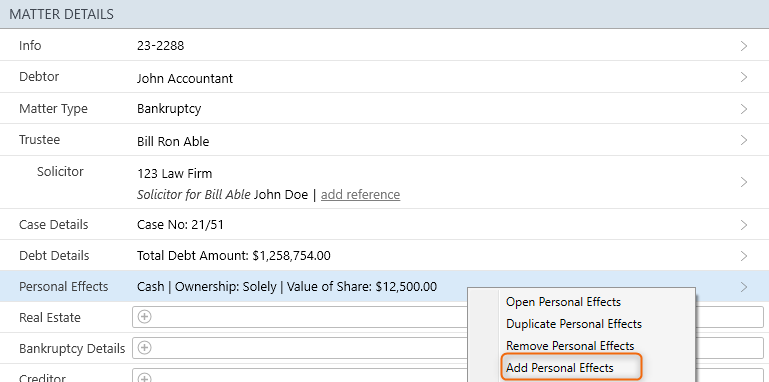The width and height of the screenshot is (769, 382).
Task: Click the Trustee row chevron arrow
Action: tap(744, 140)
